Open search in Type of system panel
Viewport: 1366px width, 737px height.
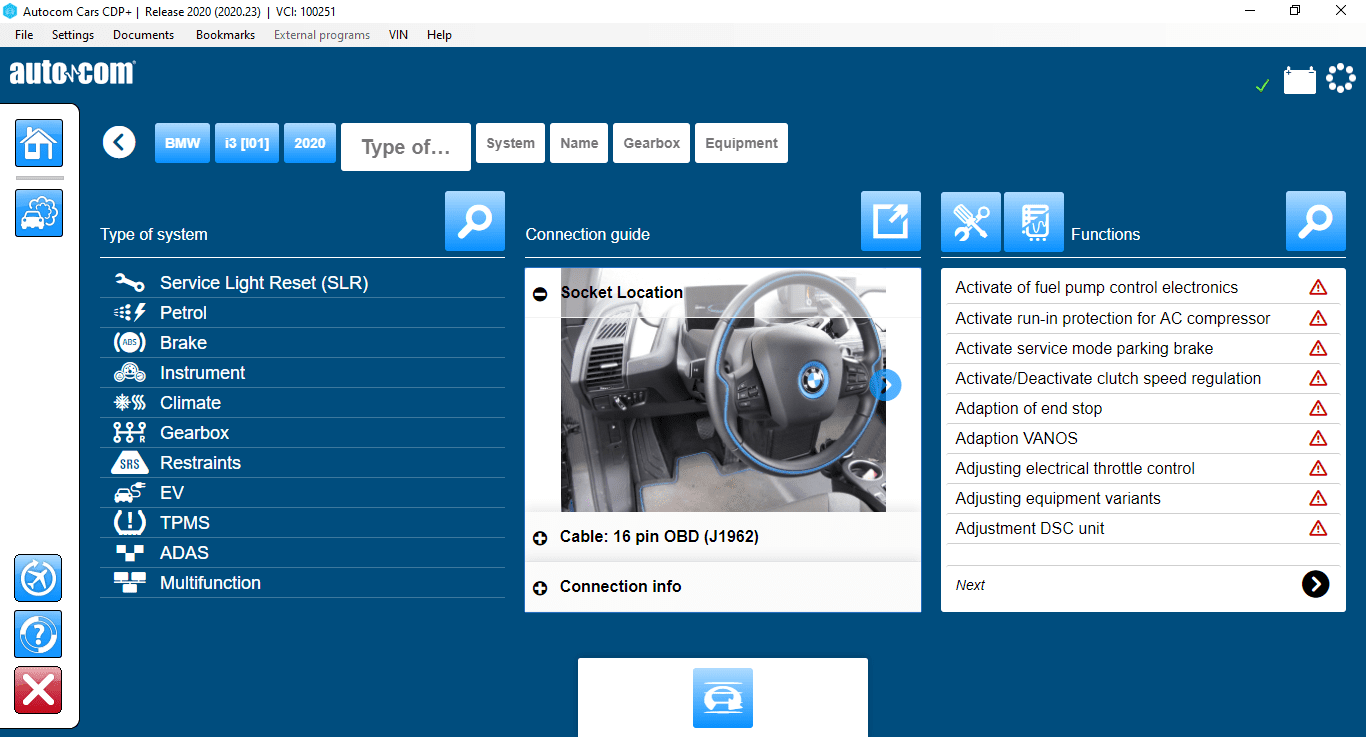[474, 221]
